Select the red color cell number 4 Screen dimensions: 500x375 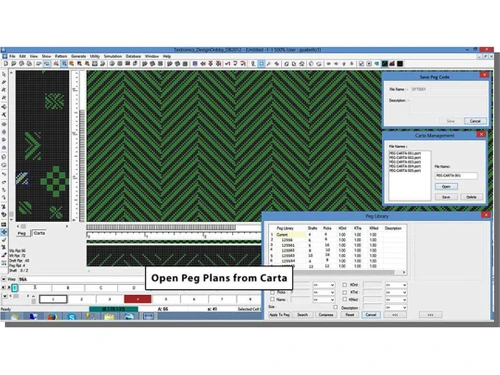click(138, 299)
